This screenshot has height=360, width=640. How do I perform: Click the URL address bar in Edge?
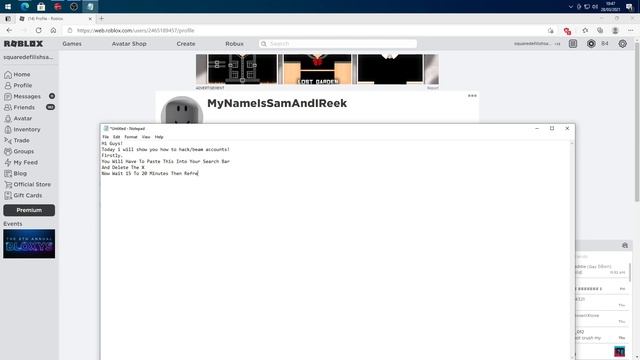pos(302,31)
